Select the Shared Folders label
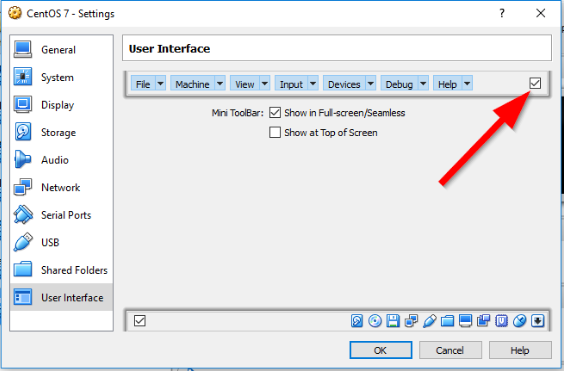The width and height of the screenshot is (564, 371). point(74,270)
